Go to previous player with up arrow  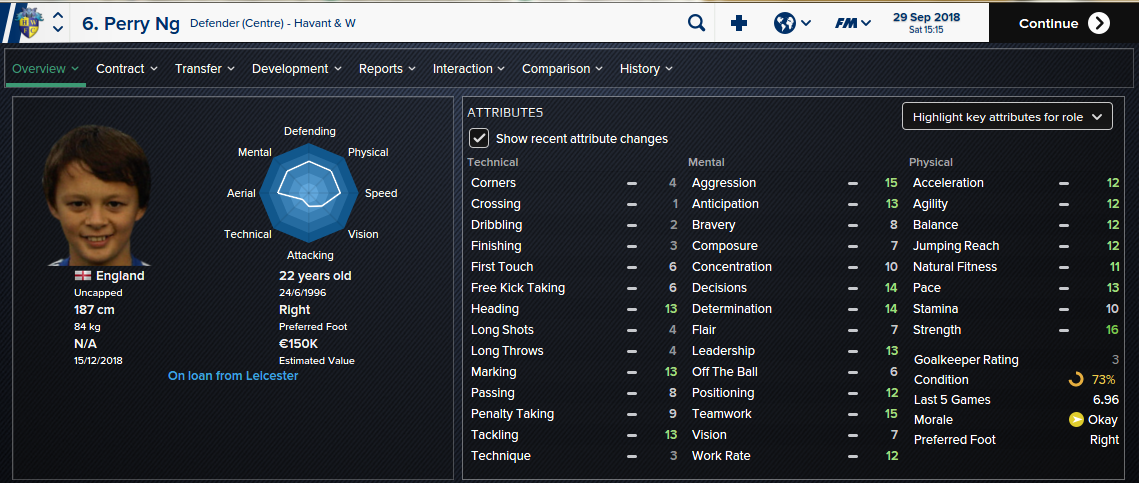[x=59, y=16]
